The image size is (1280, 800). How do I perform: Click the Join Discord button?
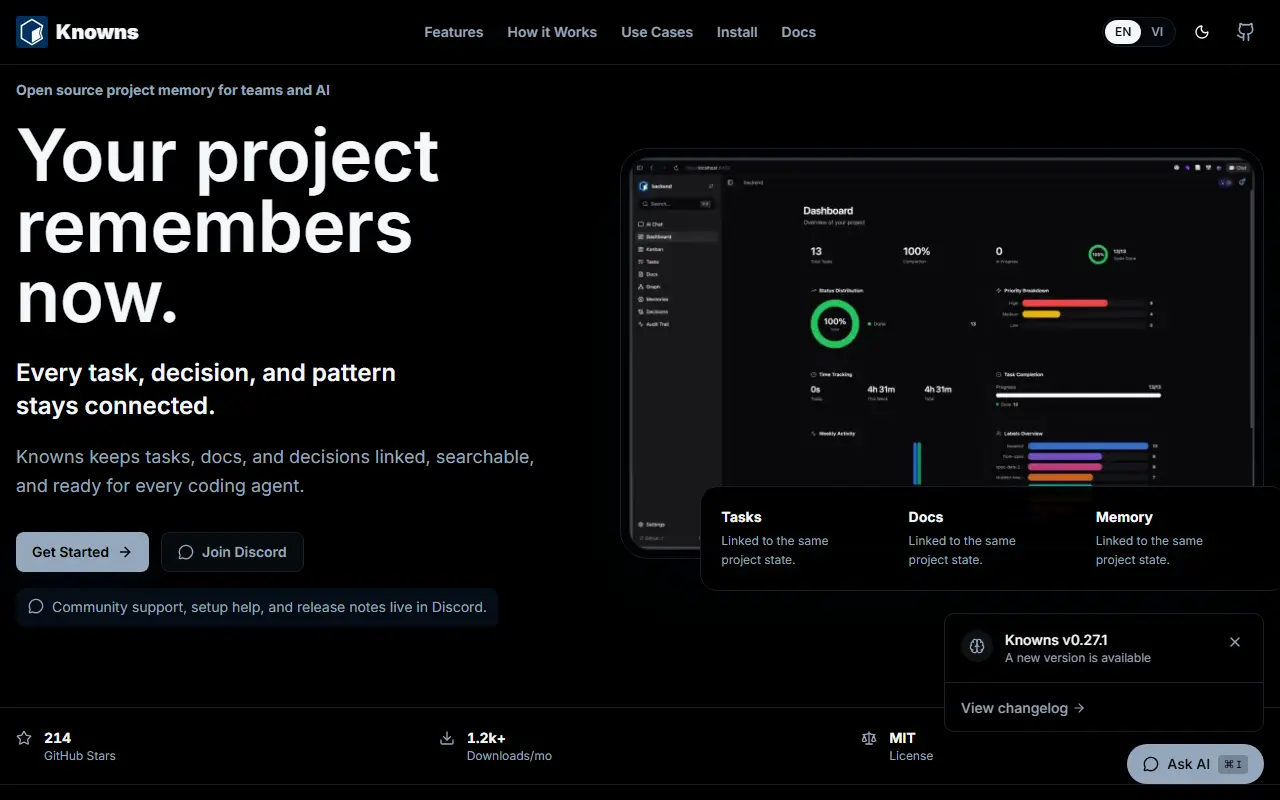pos(232,552)
